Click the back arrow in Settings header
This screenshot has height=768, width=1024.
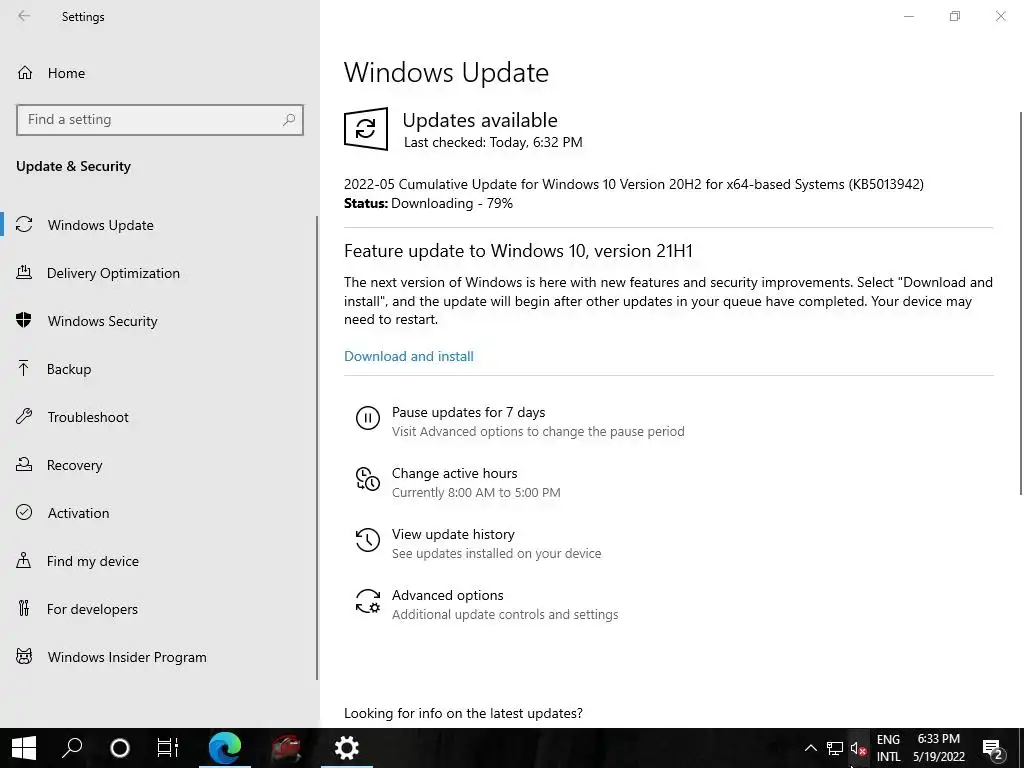(24, 16)
